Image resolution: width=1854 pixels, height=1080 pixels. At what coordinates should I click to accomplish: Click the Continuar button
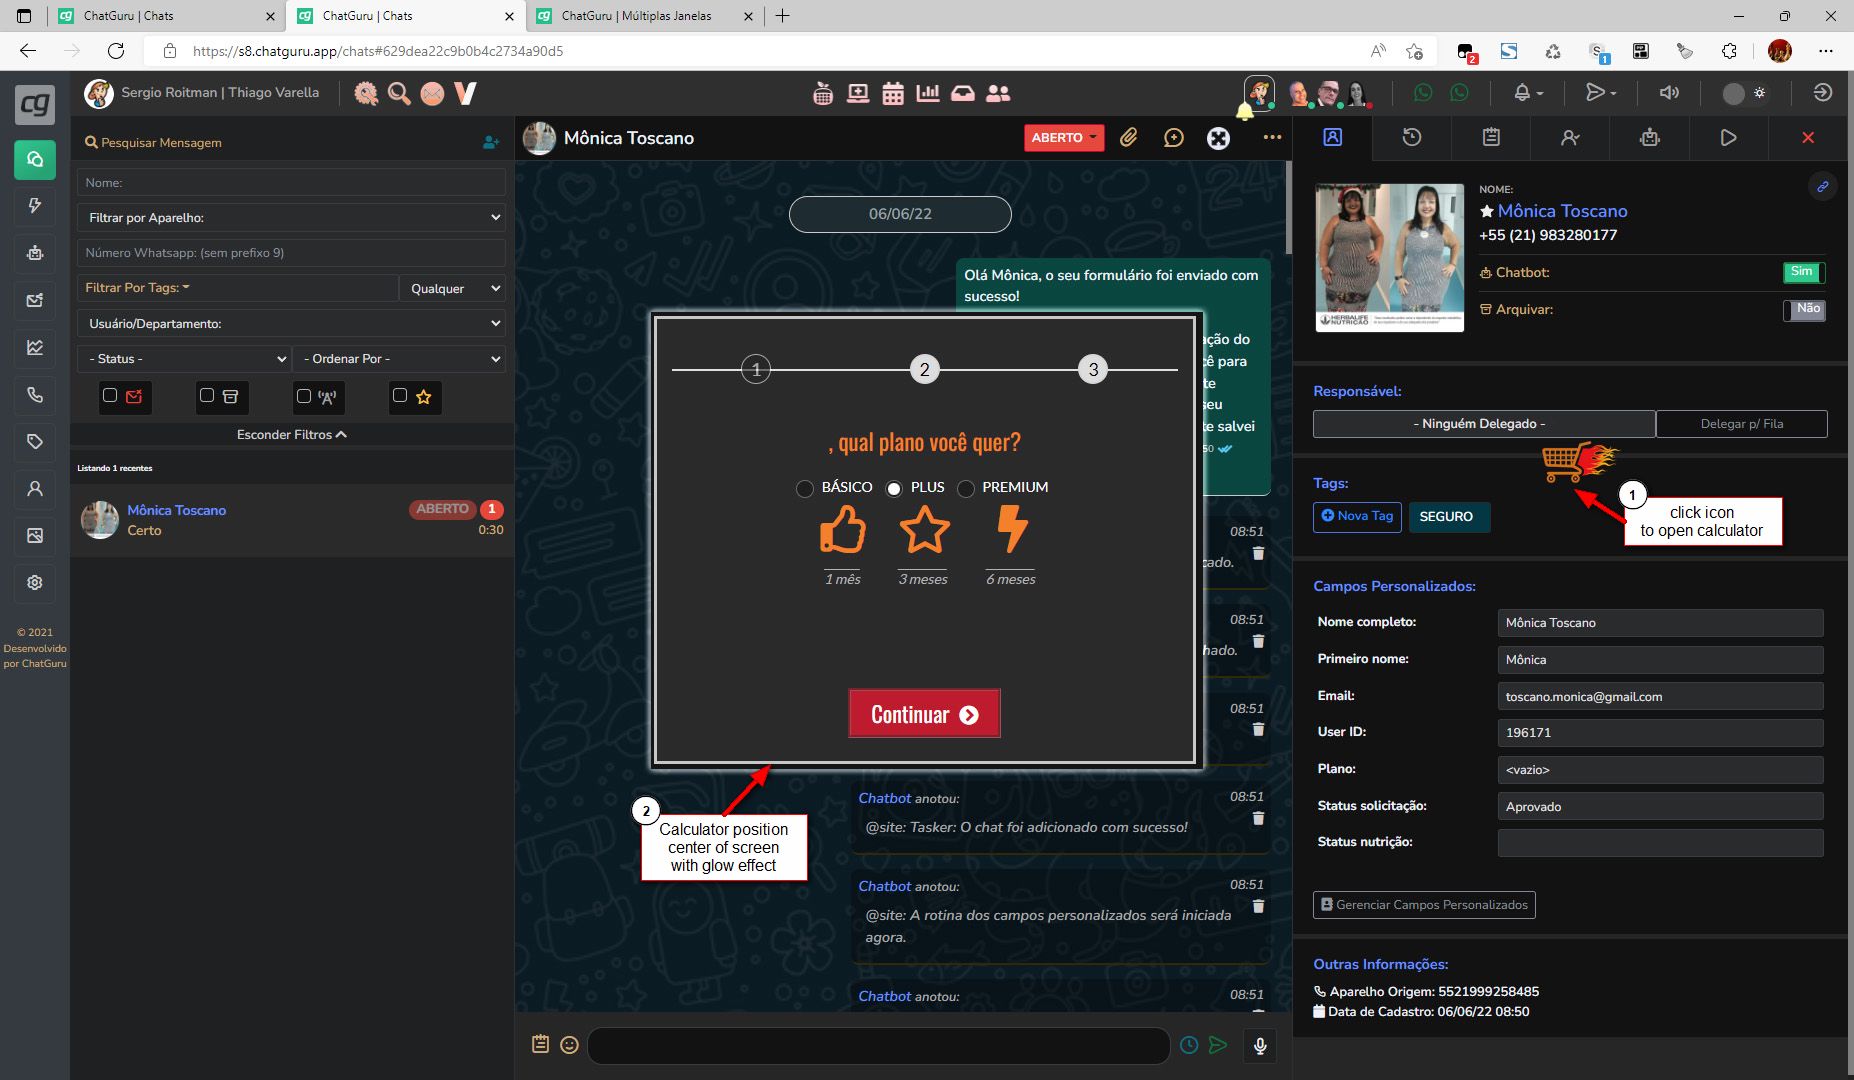coord(924,714)
